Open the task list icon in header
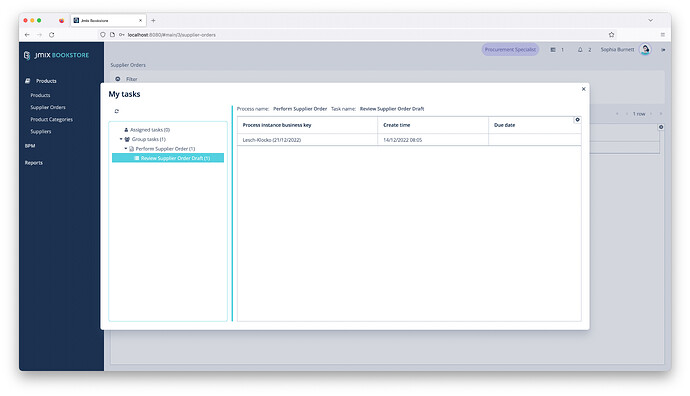 pyautogui.click(x=553, y=50)
